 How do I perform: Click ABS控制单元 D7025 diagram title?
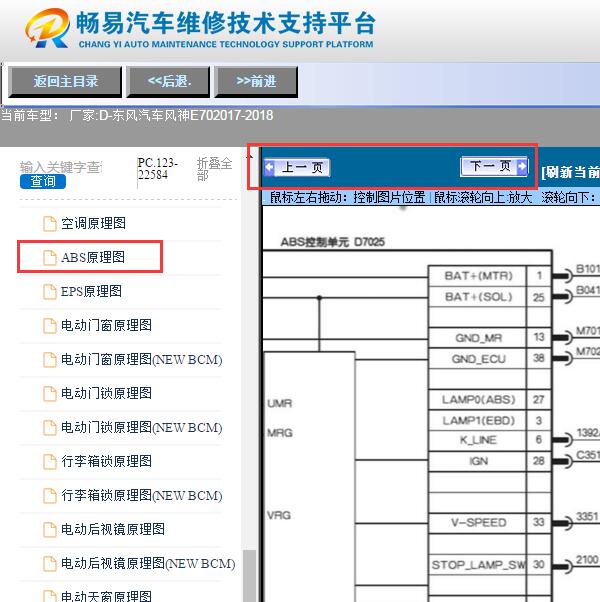332,242
